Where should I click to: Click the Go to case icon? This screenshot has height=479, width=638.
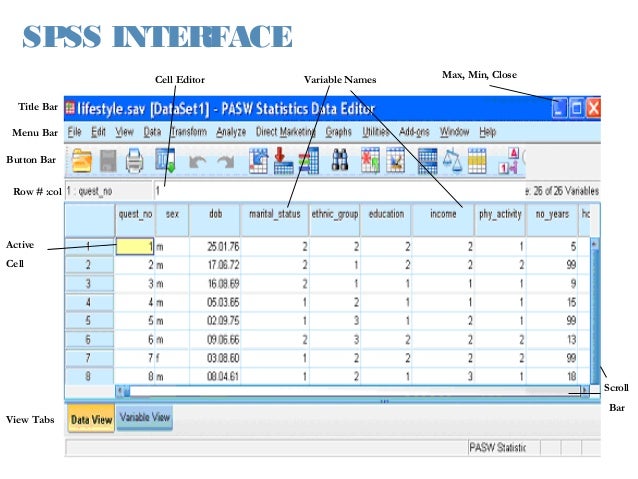click(x=258, y=161)
